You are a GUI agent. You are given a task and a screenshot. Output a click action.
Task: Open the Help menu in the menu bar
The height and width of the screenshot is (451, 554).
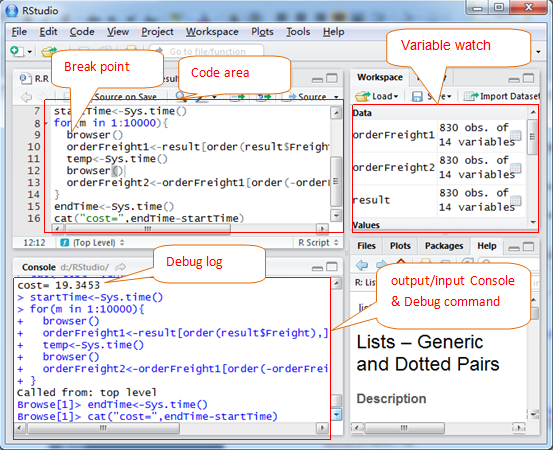point(334,32)
